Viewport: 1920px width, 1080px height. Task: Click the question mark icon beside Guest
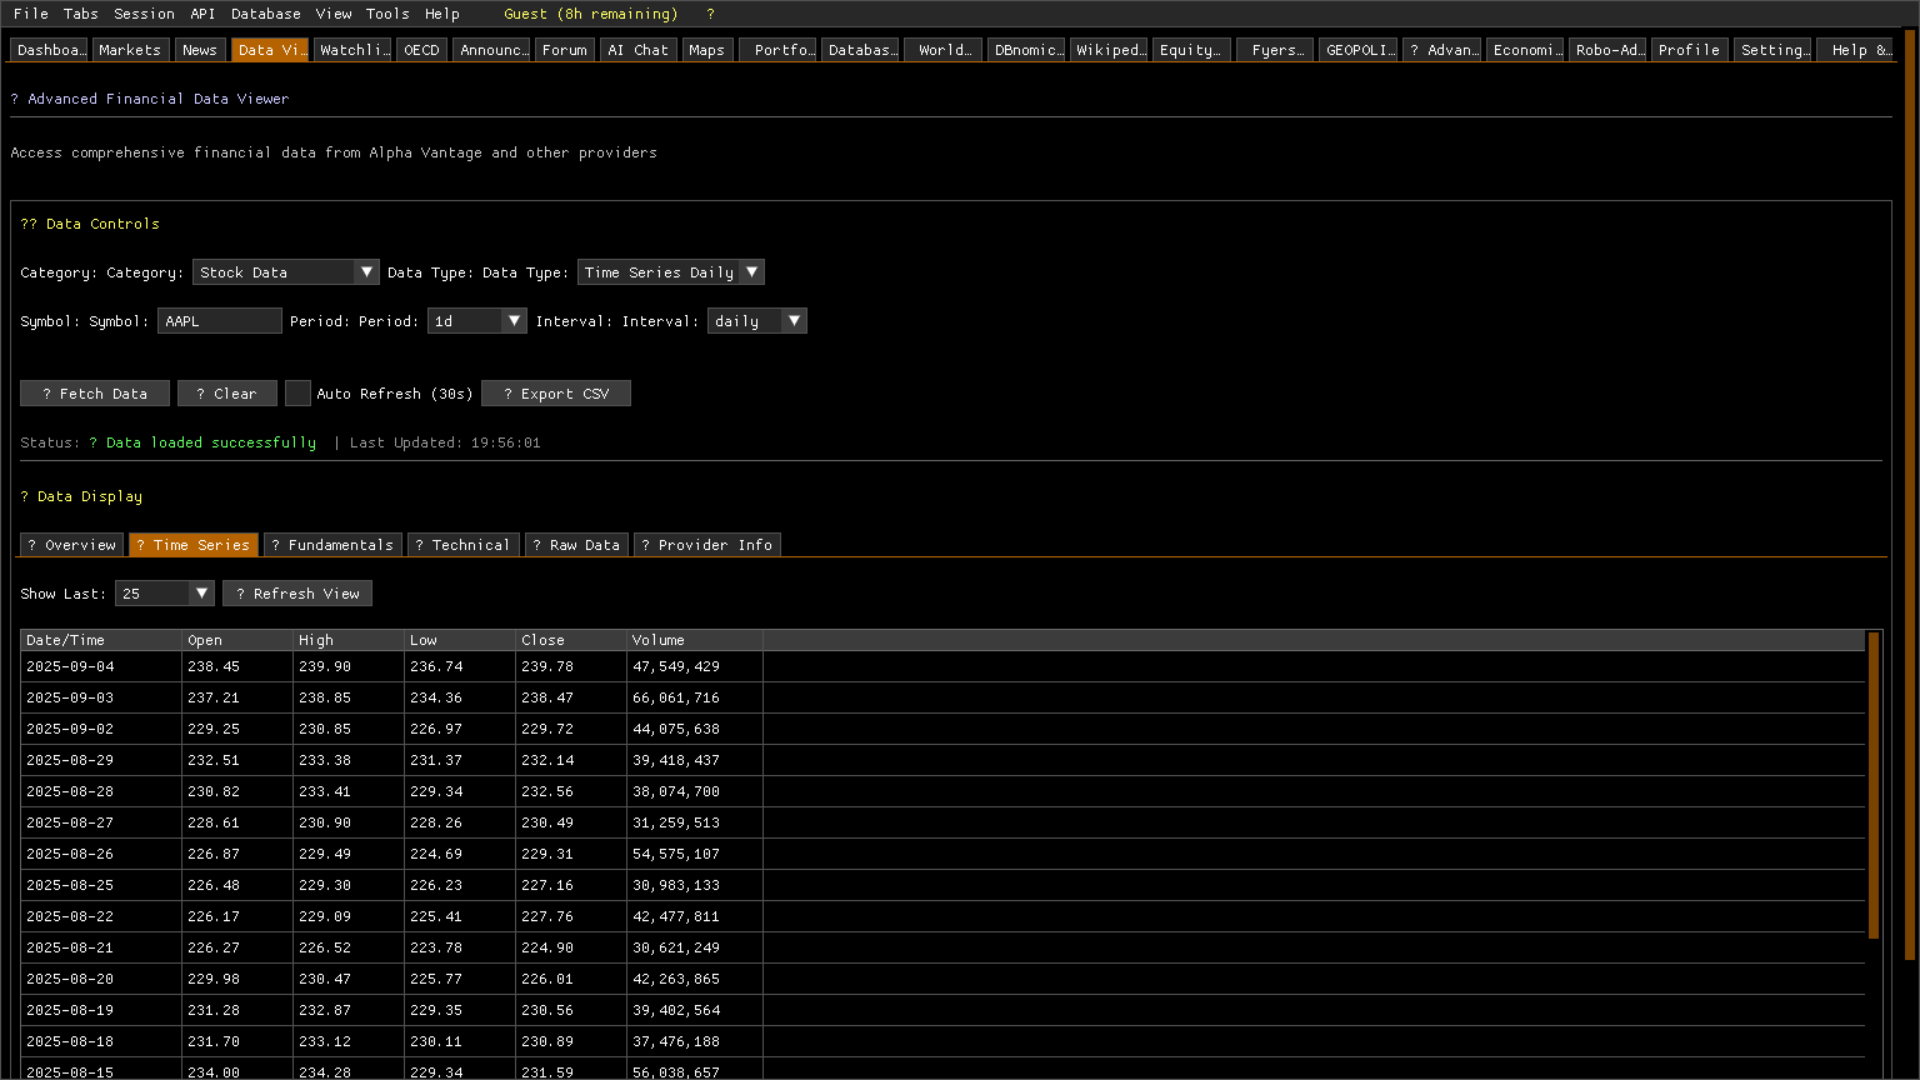click(710, 14)
